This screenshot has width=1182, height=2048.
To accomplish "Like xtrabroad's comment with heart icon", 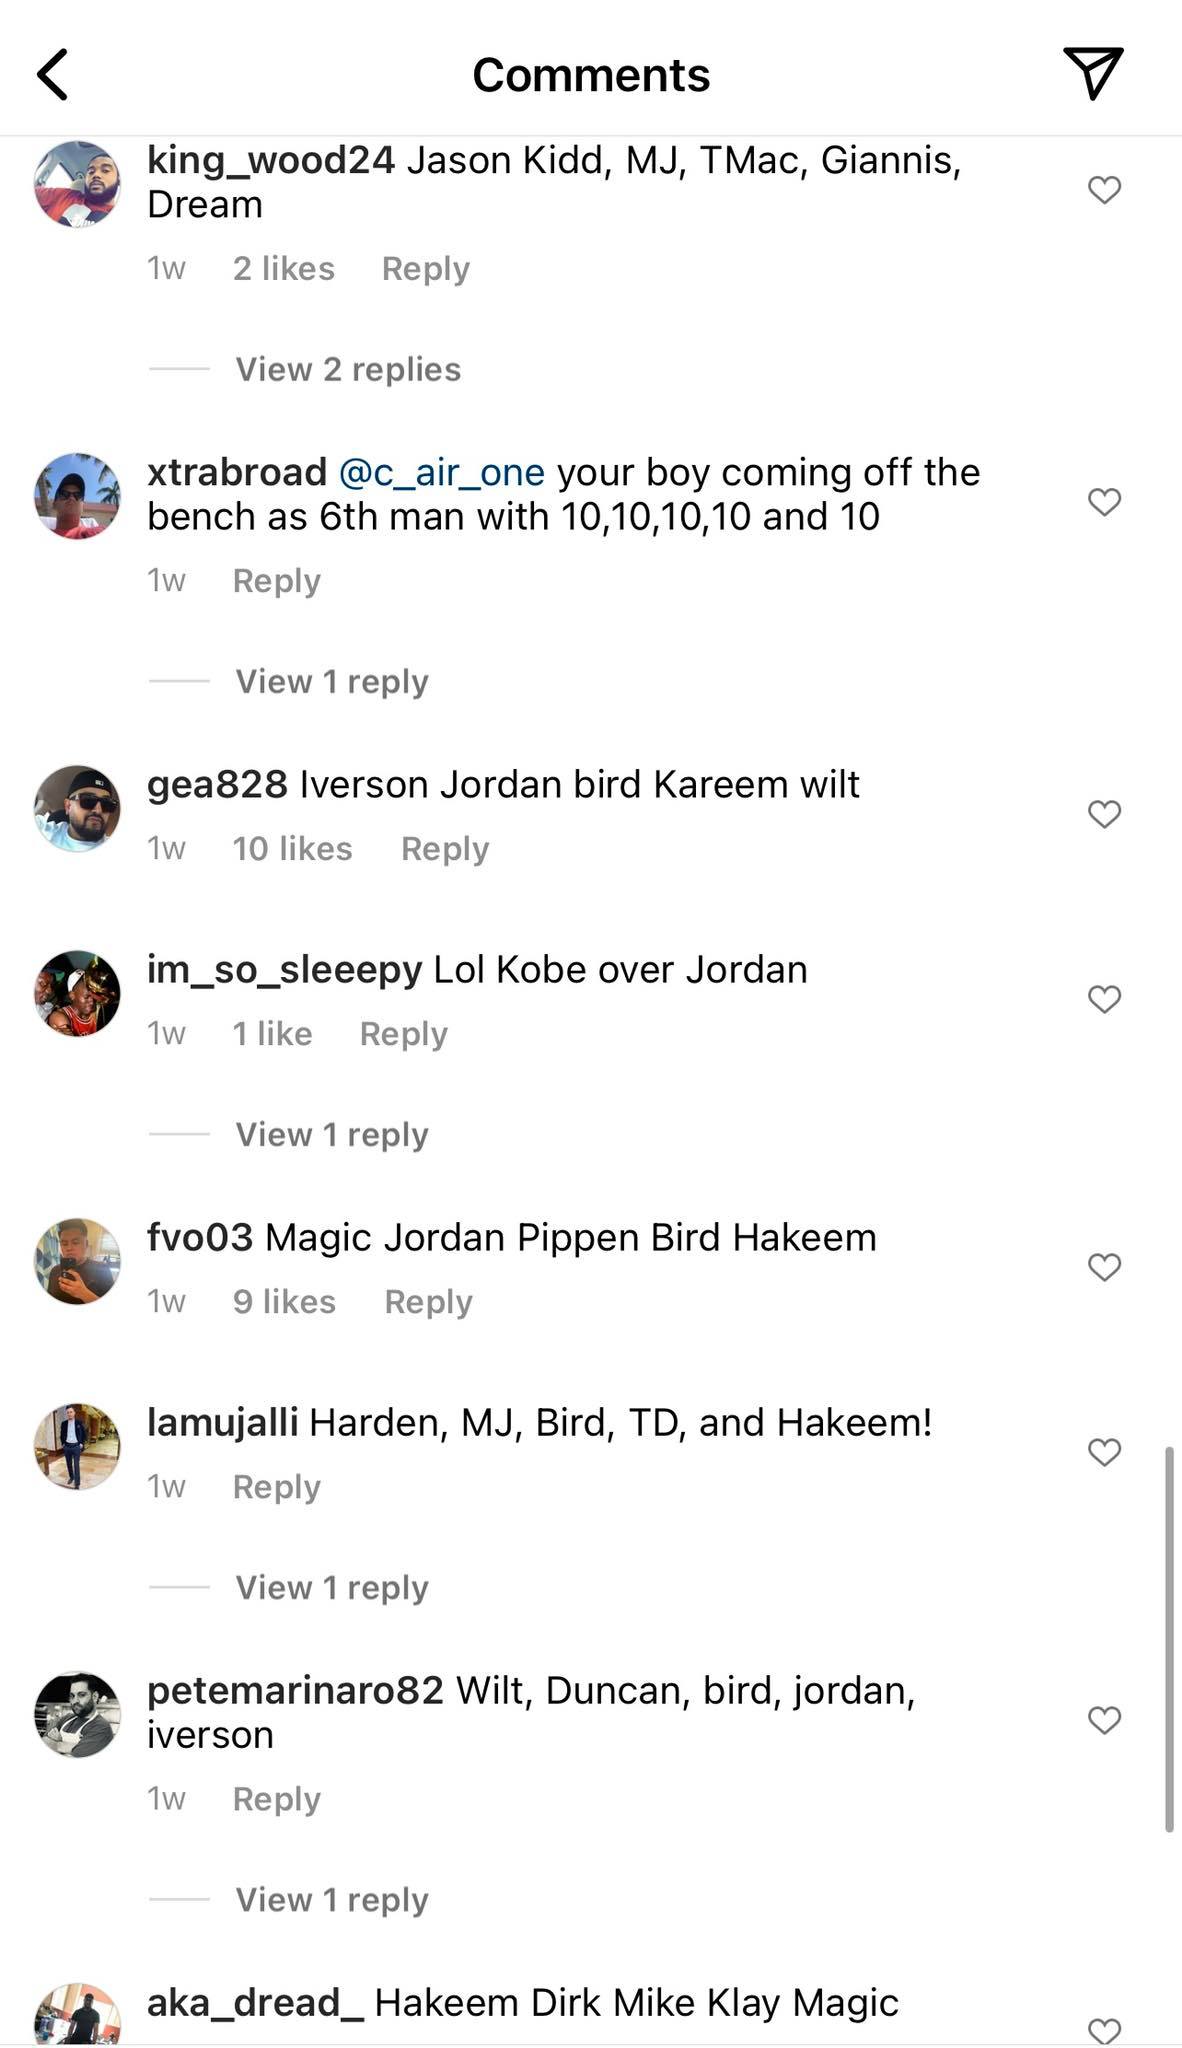I will coord(1104,501).
